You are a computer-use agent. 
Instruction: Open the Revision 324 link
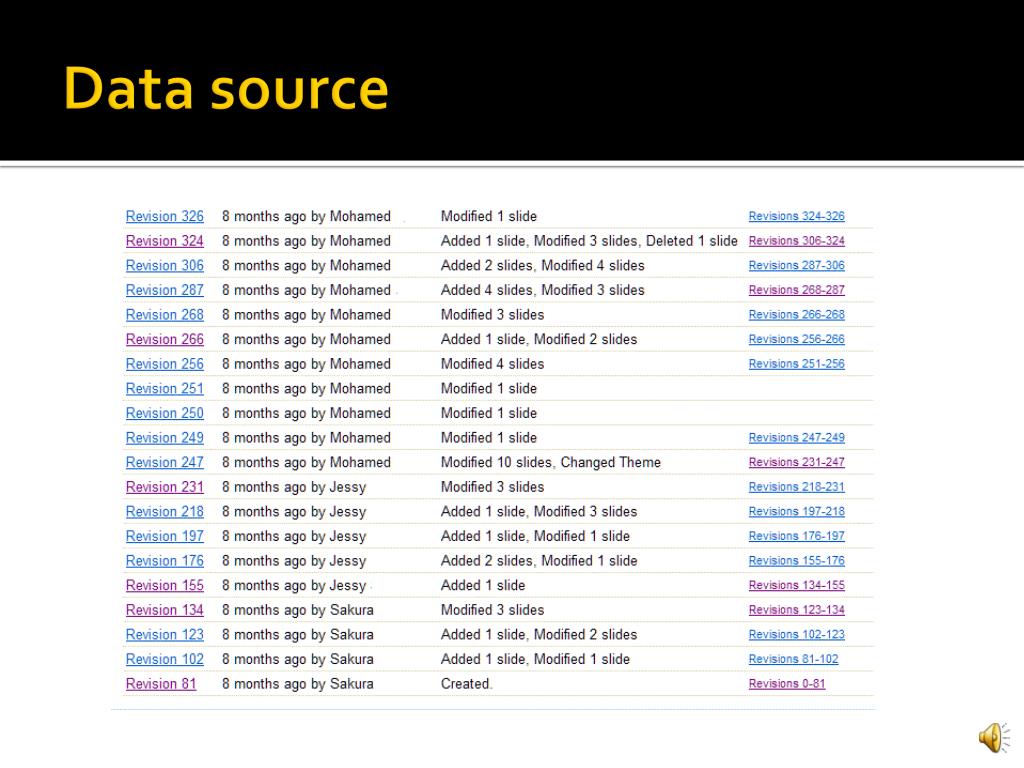(x=164, y=241)
